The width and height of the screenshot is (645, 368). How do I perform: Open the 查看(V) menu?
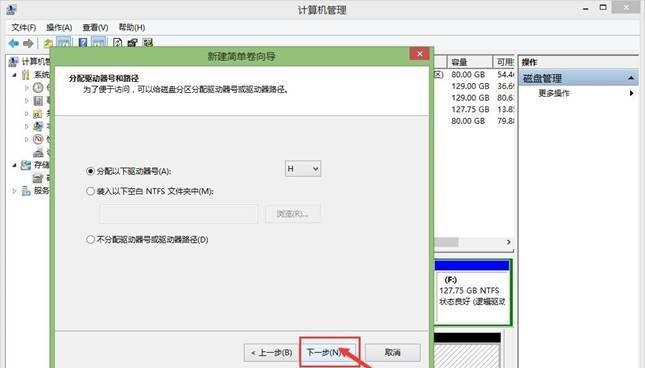click(95, 28)
